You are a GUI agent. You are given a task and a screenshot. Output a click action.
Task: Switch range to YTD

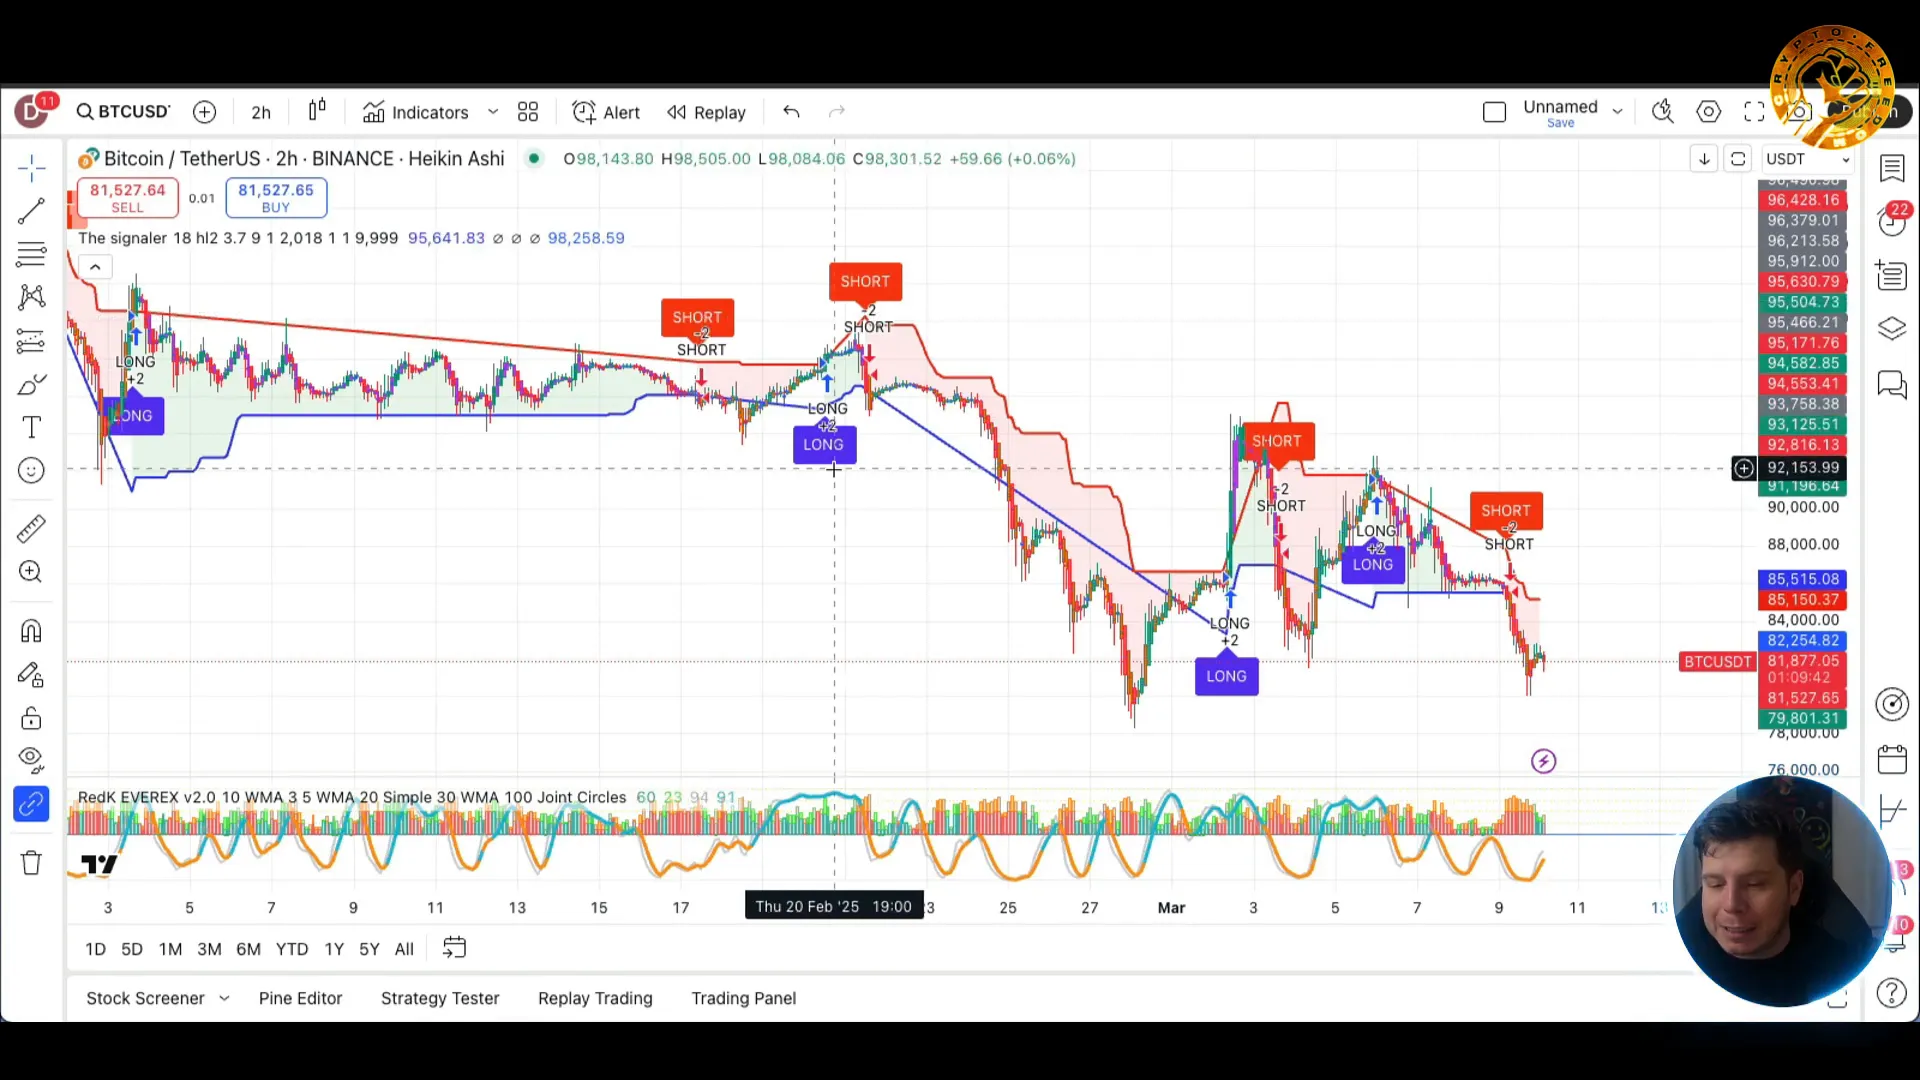[x=292, y=949]
